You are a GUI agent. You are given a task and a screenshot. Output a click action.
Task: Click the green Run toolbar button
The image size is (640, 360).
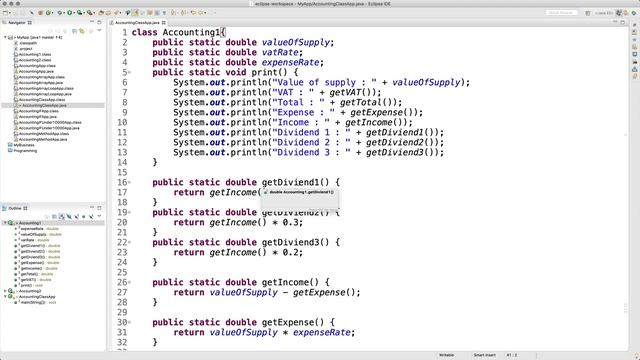click(x=69, y=13)
